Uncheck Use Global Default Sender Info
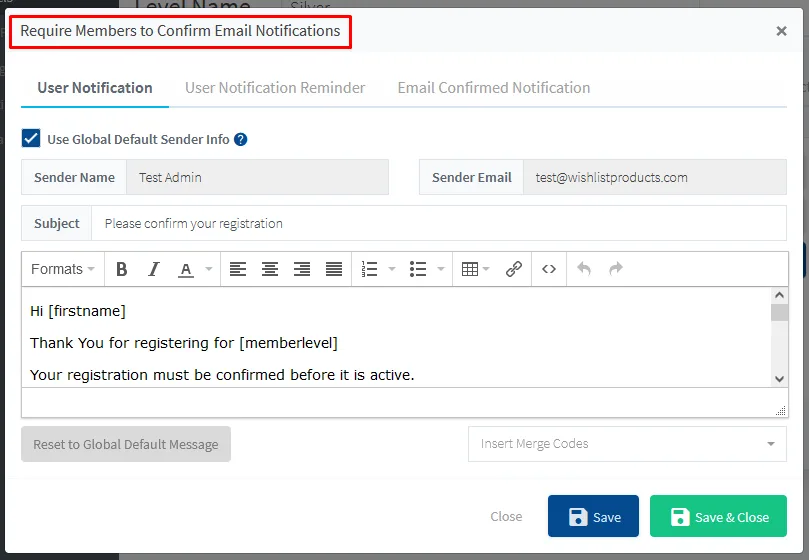The image size is (809, 560). [31, 139]
